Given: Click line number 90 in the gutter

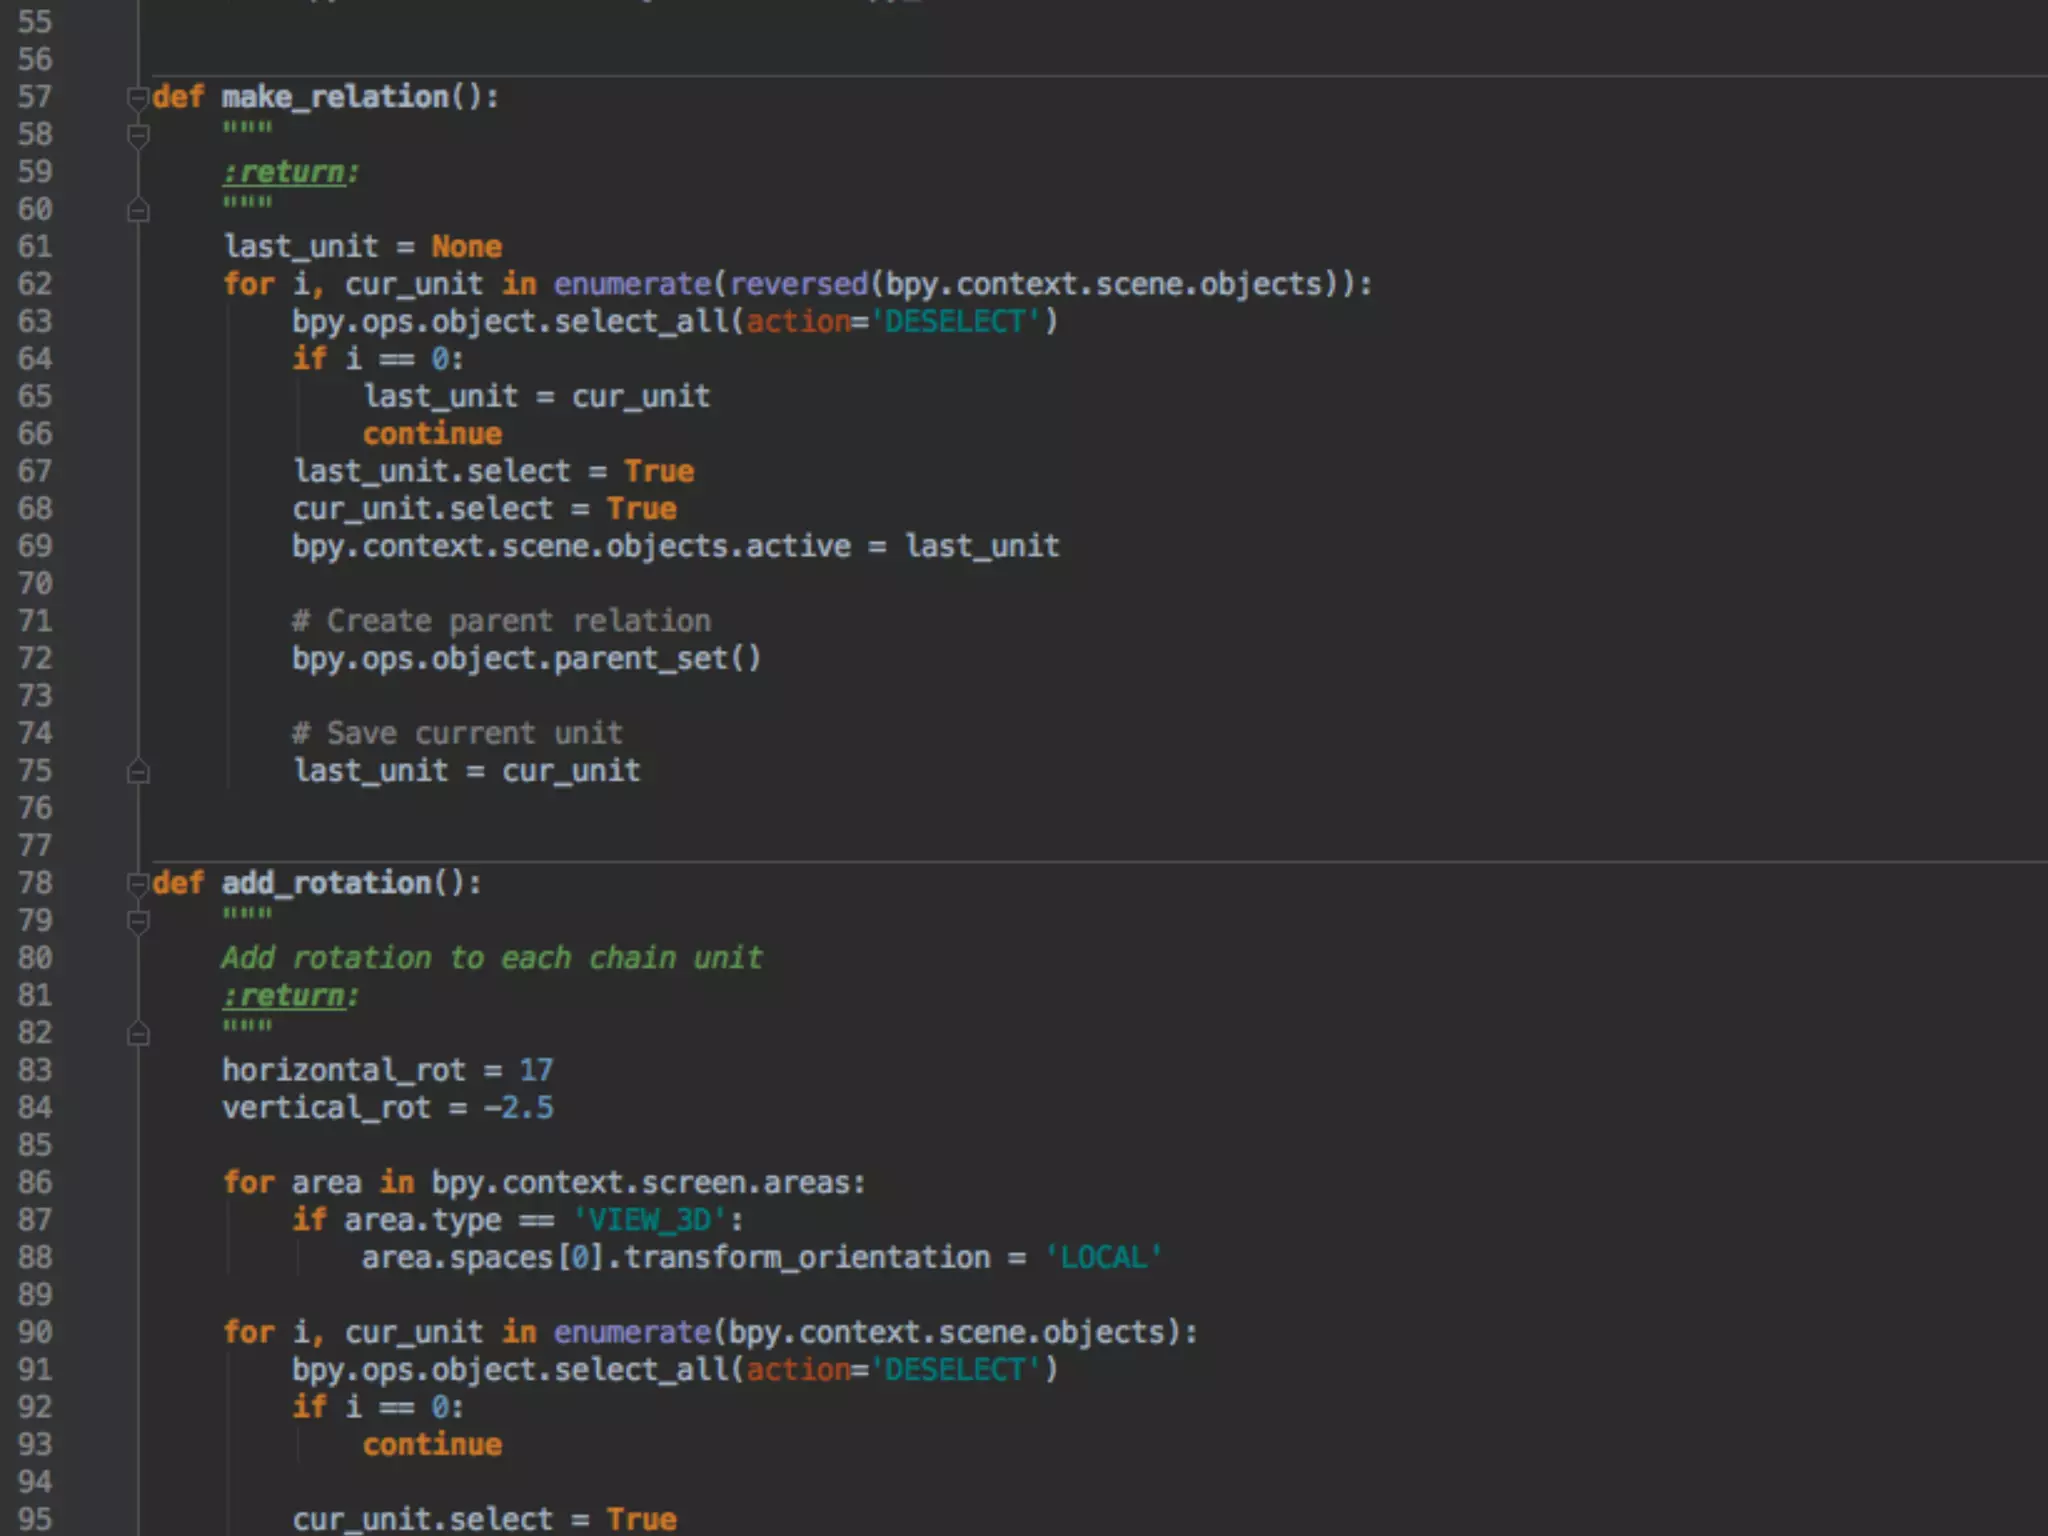Looking at the screenshot, I should pyautogui.click(x=35, y=1333).
